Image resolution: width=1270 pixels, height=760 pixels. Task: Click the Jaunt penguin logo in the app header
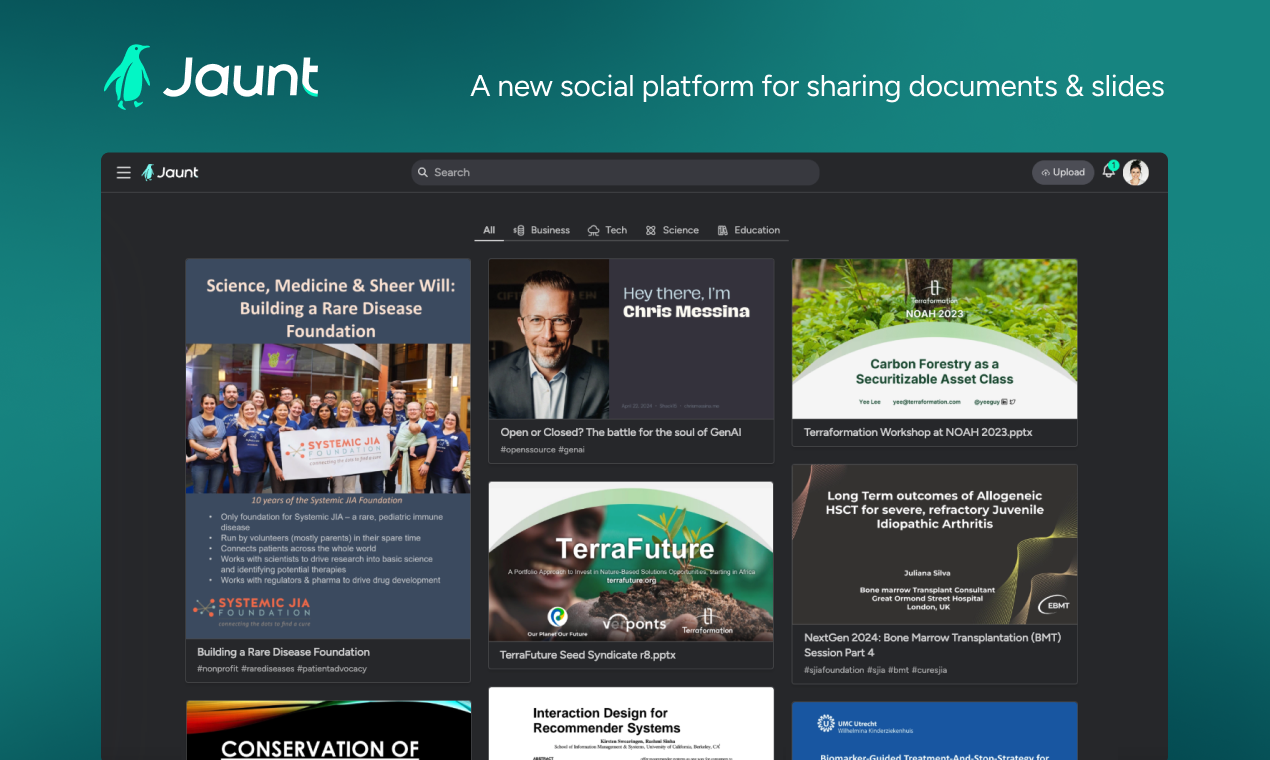click(x=170, y=172)
